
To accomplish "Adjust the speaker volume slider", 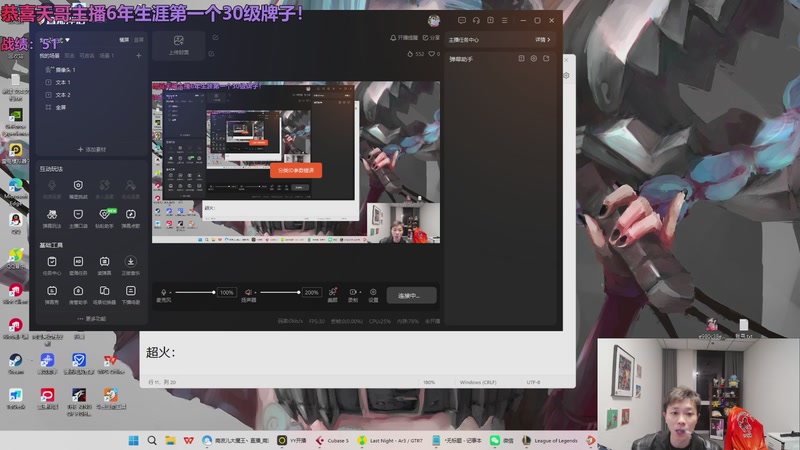I will [x=280, y=292].
